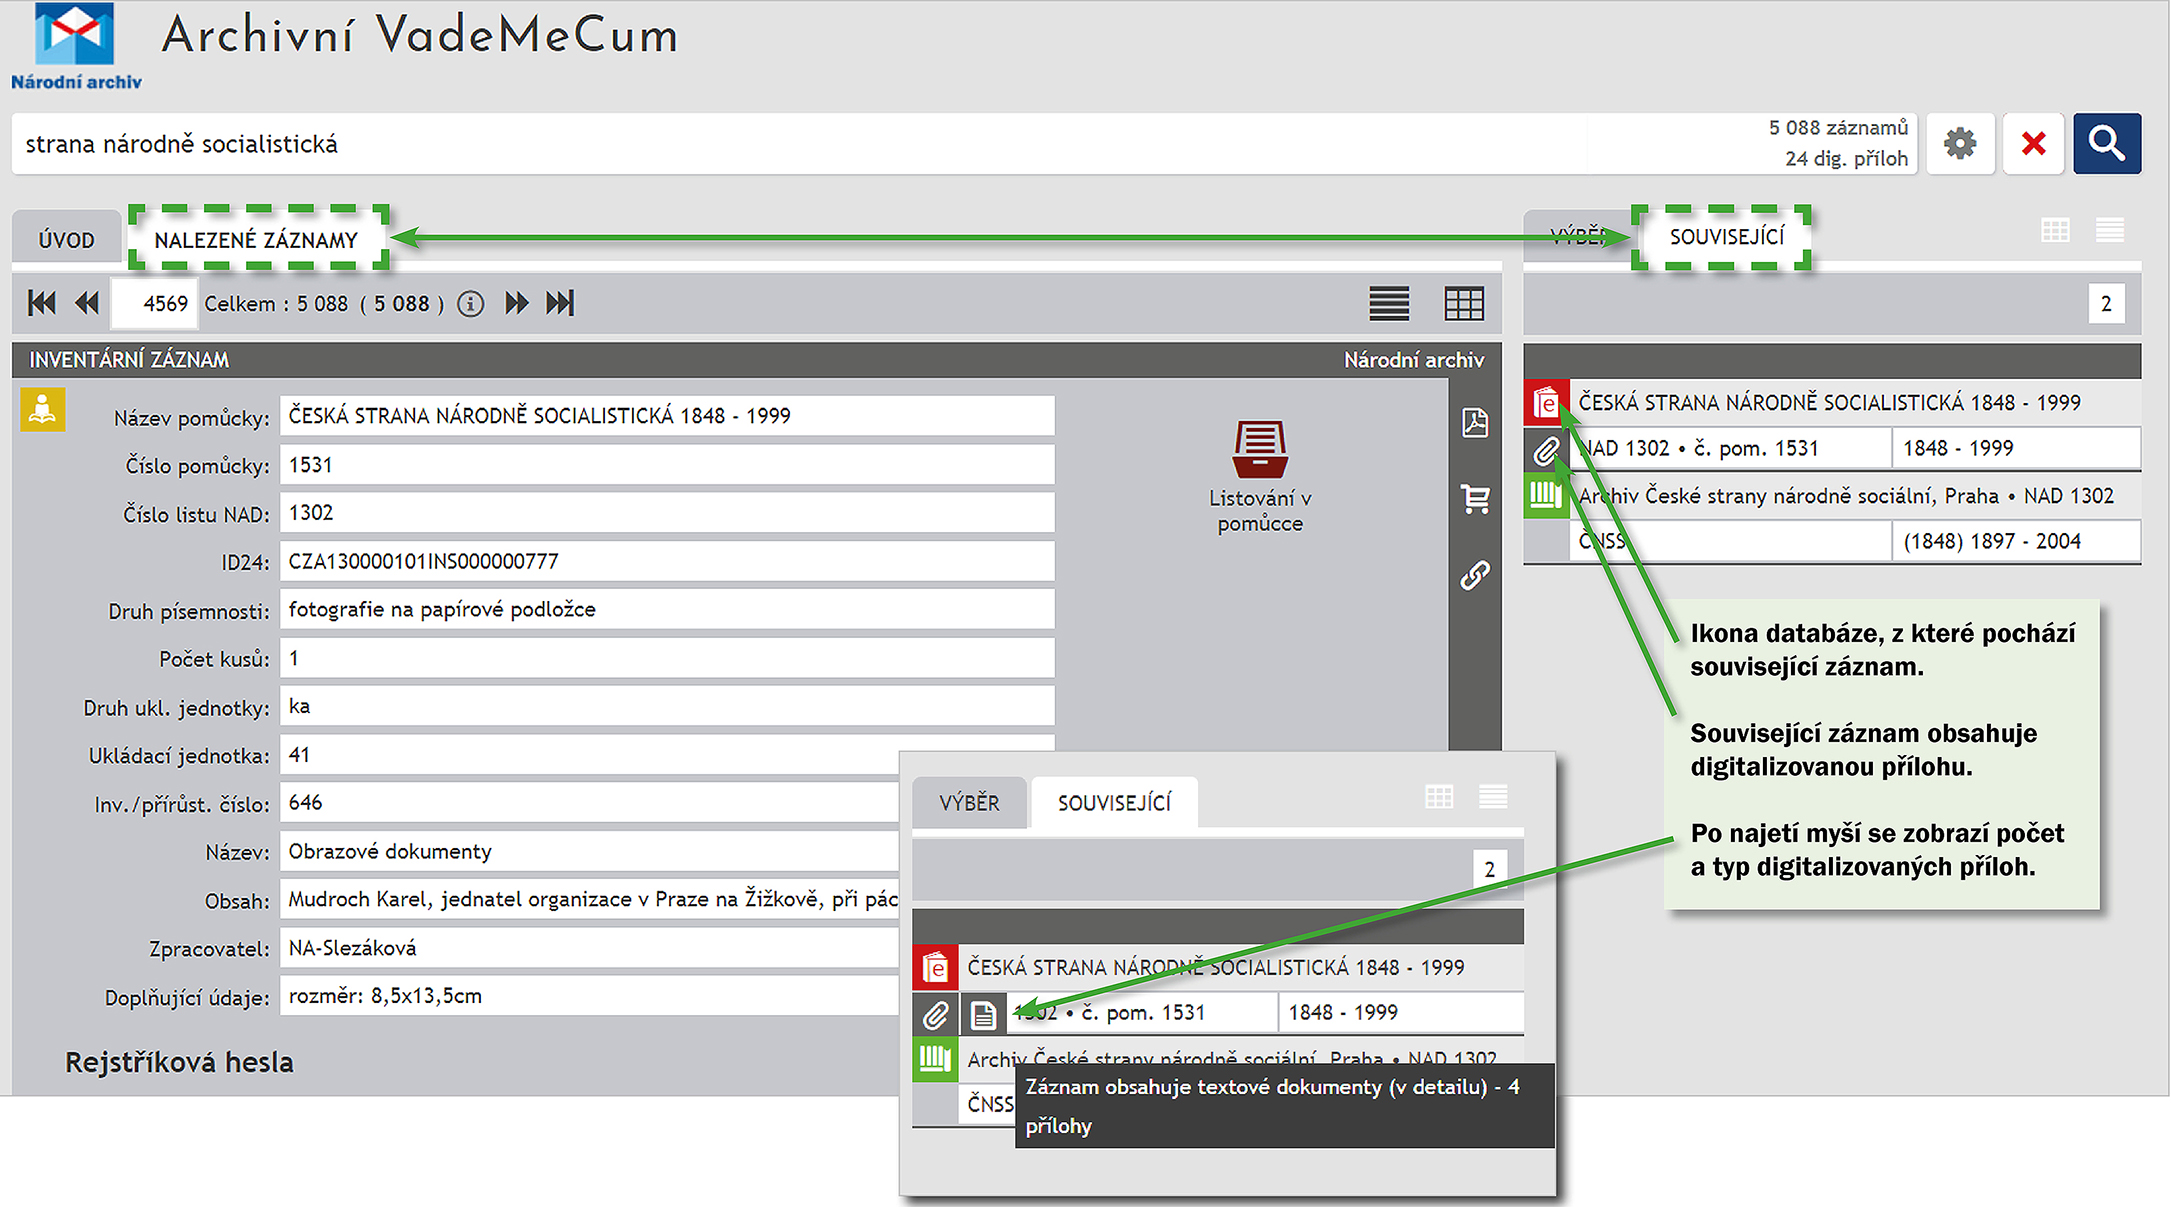
Task: Click list view icon in inset panel
Action: (x=1493, y=797)
